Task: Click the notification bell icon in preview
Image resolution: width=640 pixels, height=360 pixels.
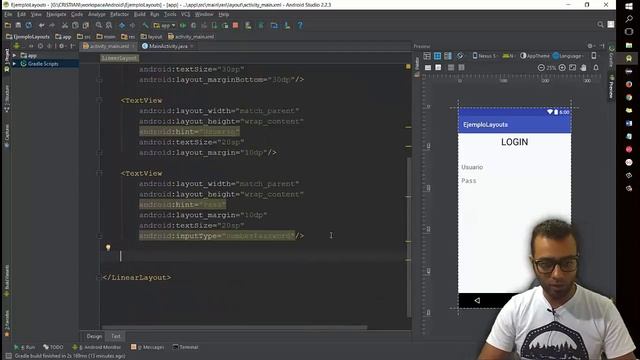Action: [x=596, y=68]
